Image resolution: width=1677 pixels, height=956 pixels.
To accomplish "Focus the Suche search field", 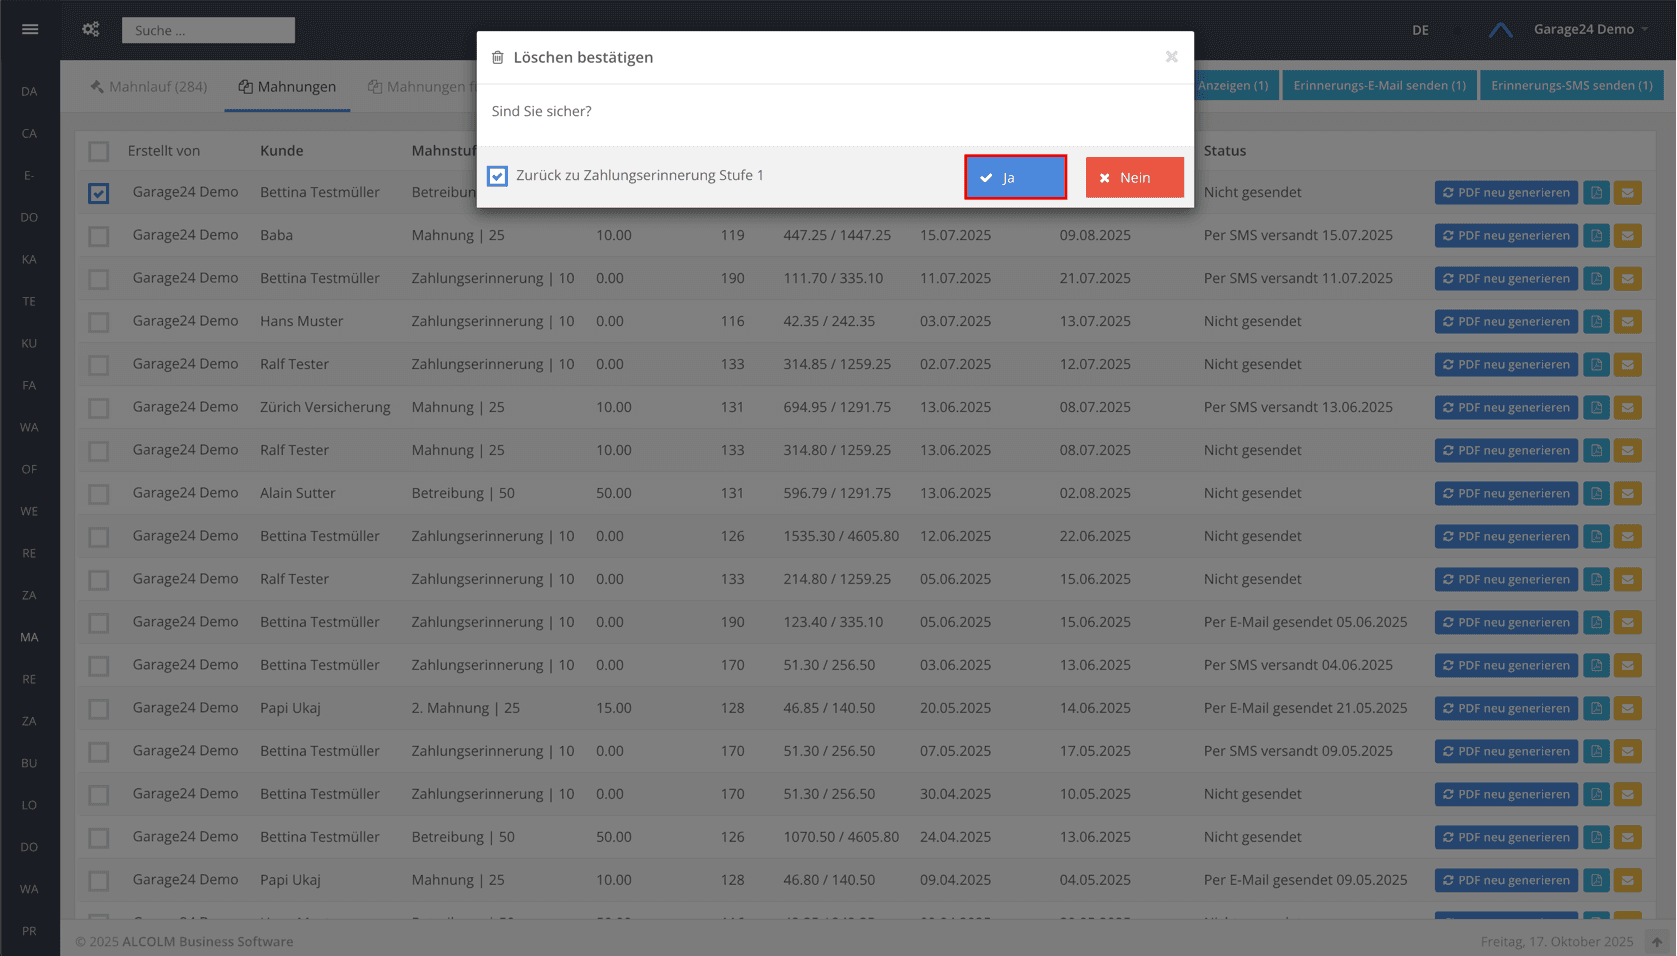I will [x=208, y=30].
